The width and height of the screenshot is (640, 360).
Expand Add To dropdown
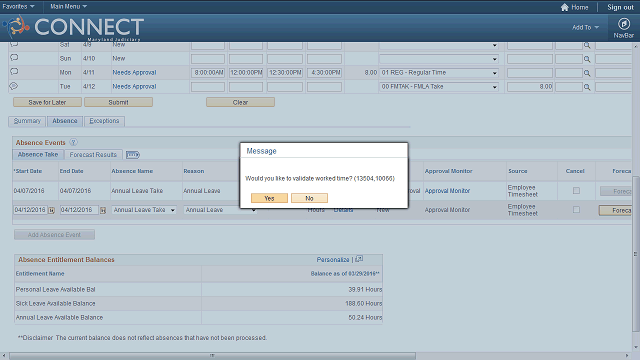tap(585, 27)
